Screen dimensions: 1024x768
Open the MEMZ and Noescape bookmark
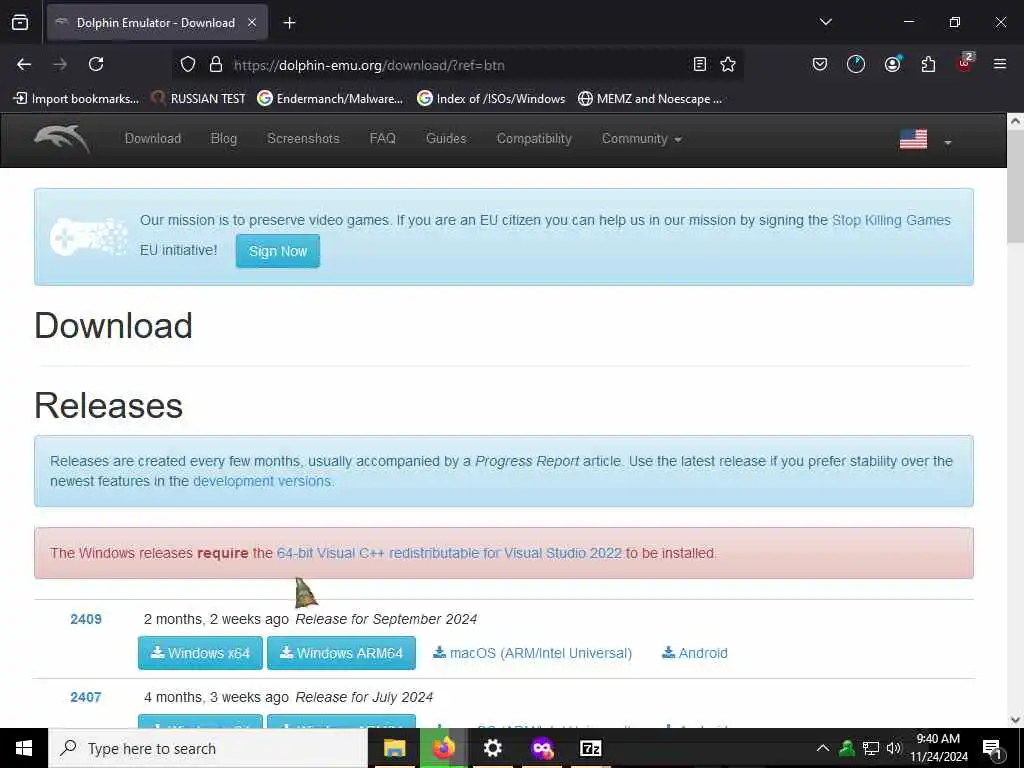coord(650,99)
